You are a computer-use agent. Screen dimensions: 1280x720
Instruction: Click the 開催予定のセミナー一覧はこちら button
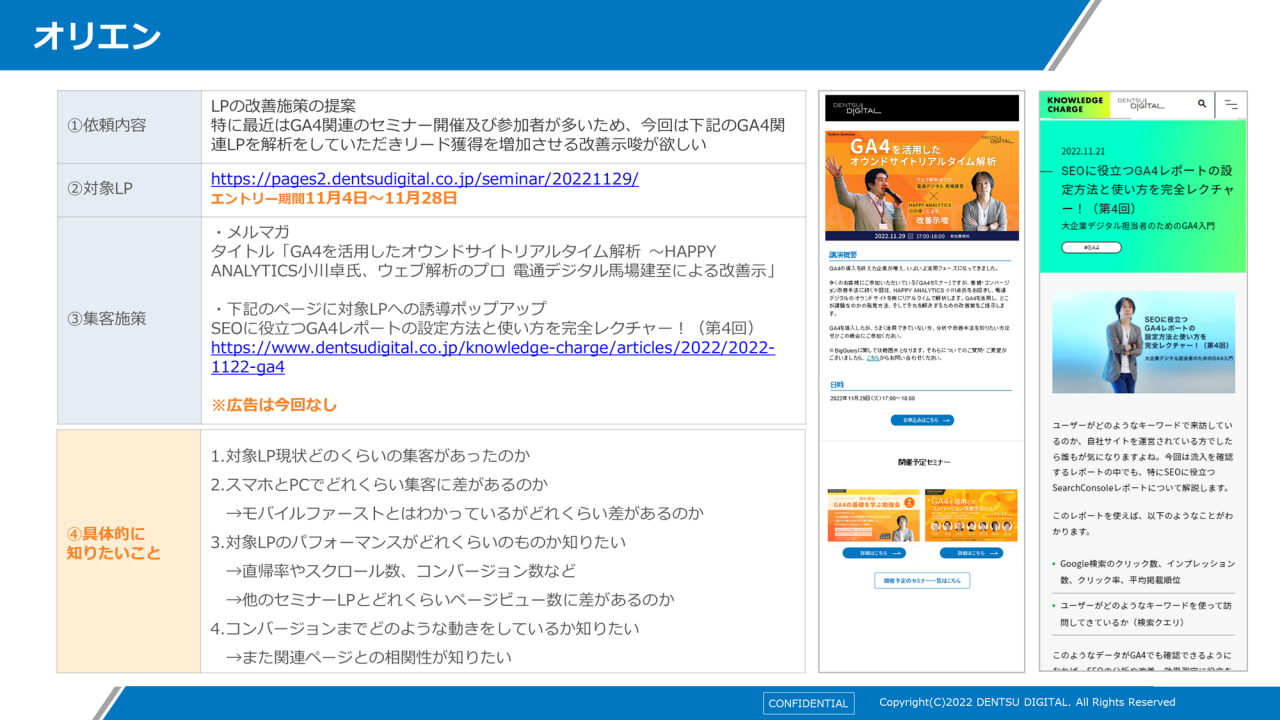pos(921,580)
